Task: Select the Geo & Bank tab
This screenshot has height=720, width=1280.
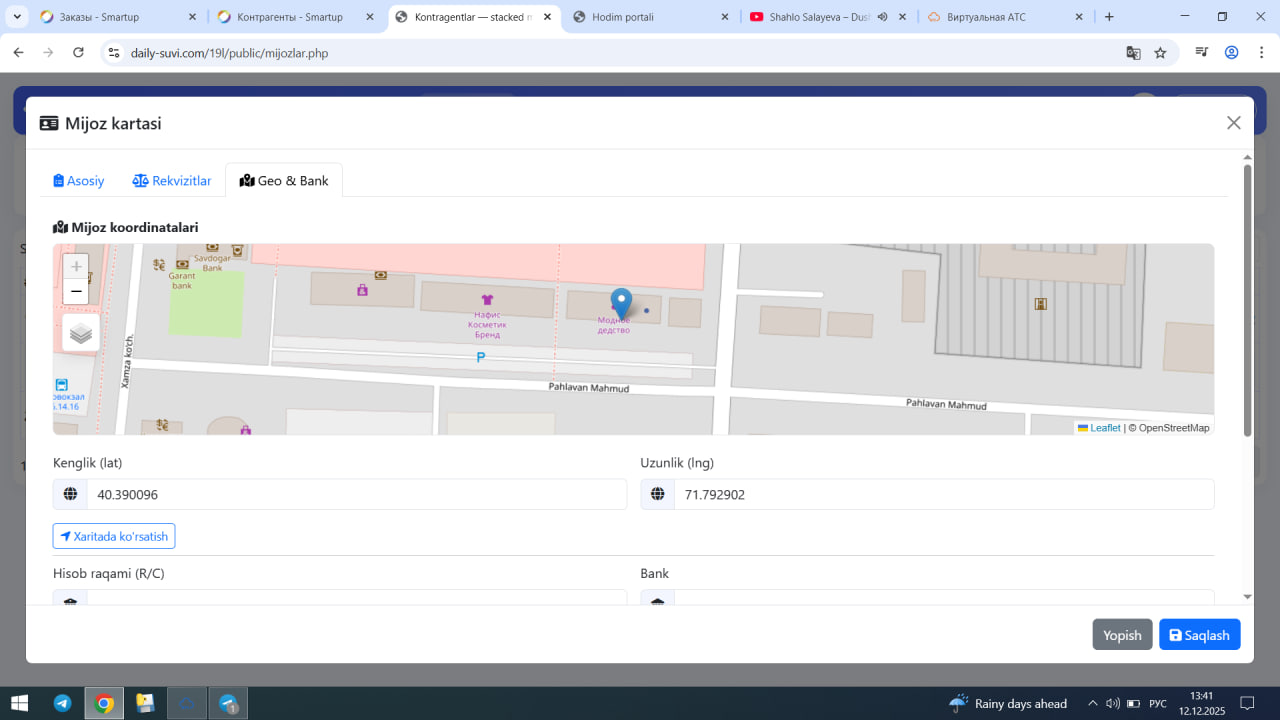Action: point(284,181)
